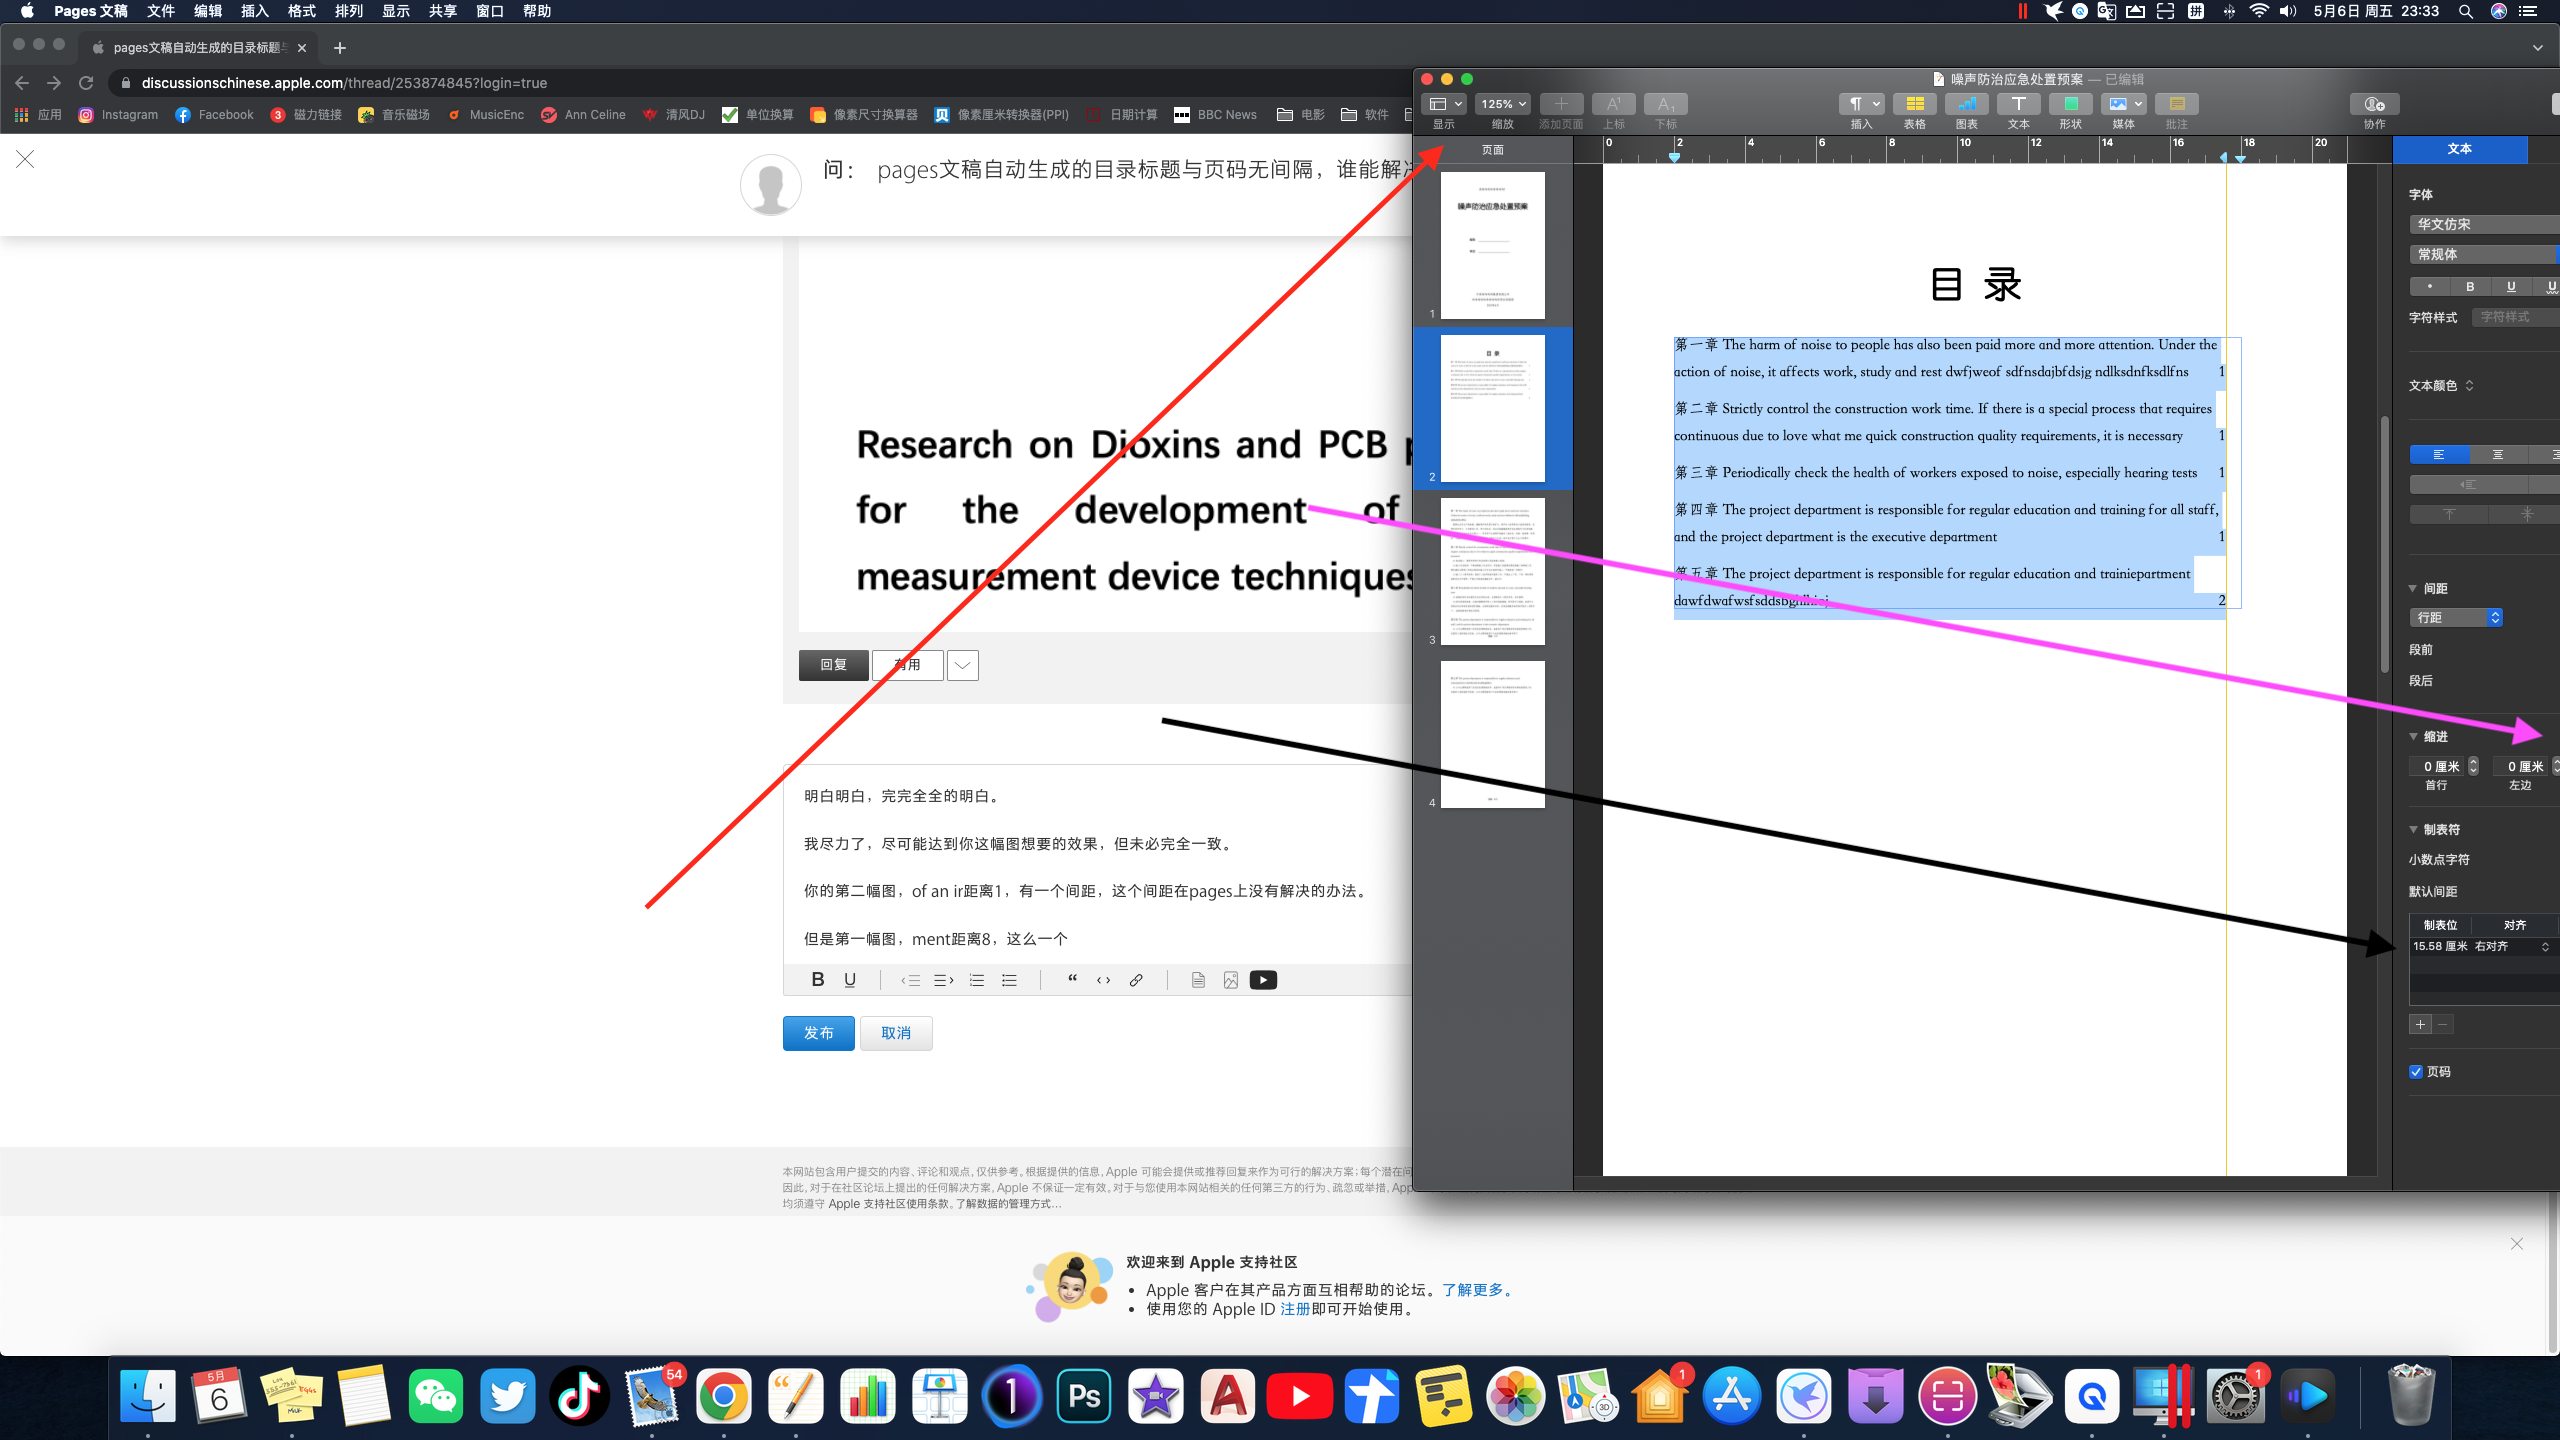Click the blue 发布 button

(x=818, y=1033)
